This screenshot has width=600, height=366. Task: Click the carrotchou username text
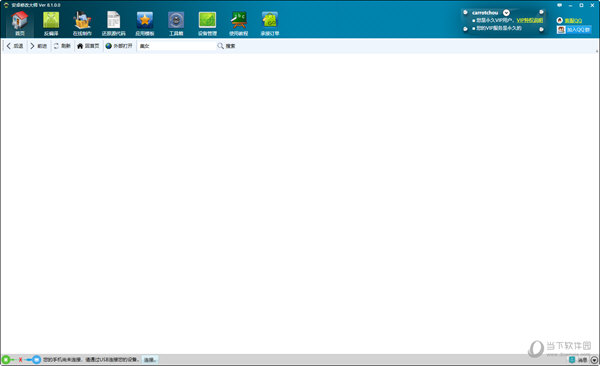tap(485, 13)
